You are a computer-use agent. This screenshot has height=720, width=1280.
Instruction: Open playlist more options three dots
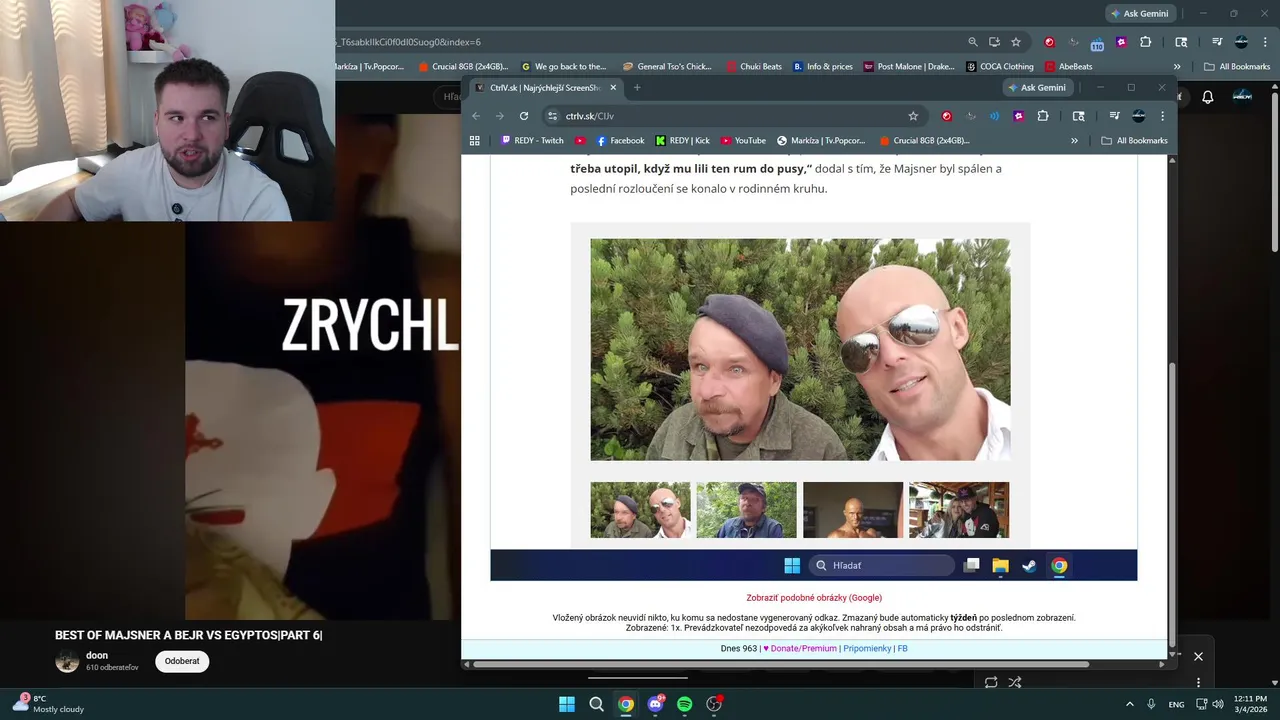tap(1198, 683)
